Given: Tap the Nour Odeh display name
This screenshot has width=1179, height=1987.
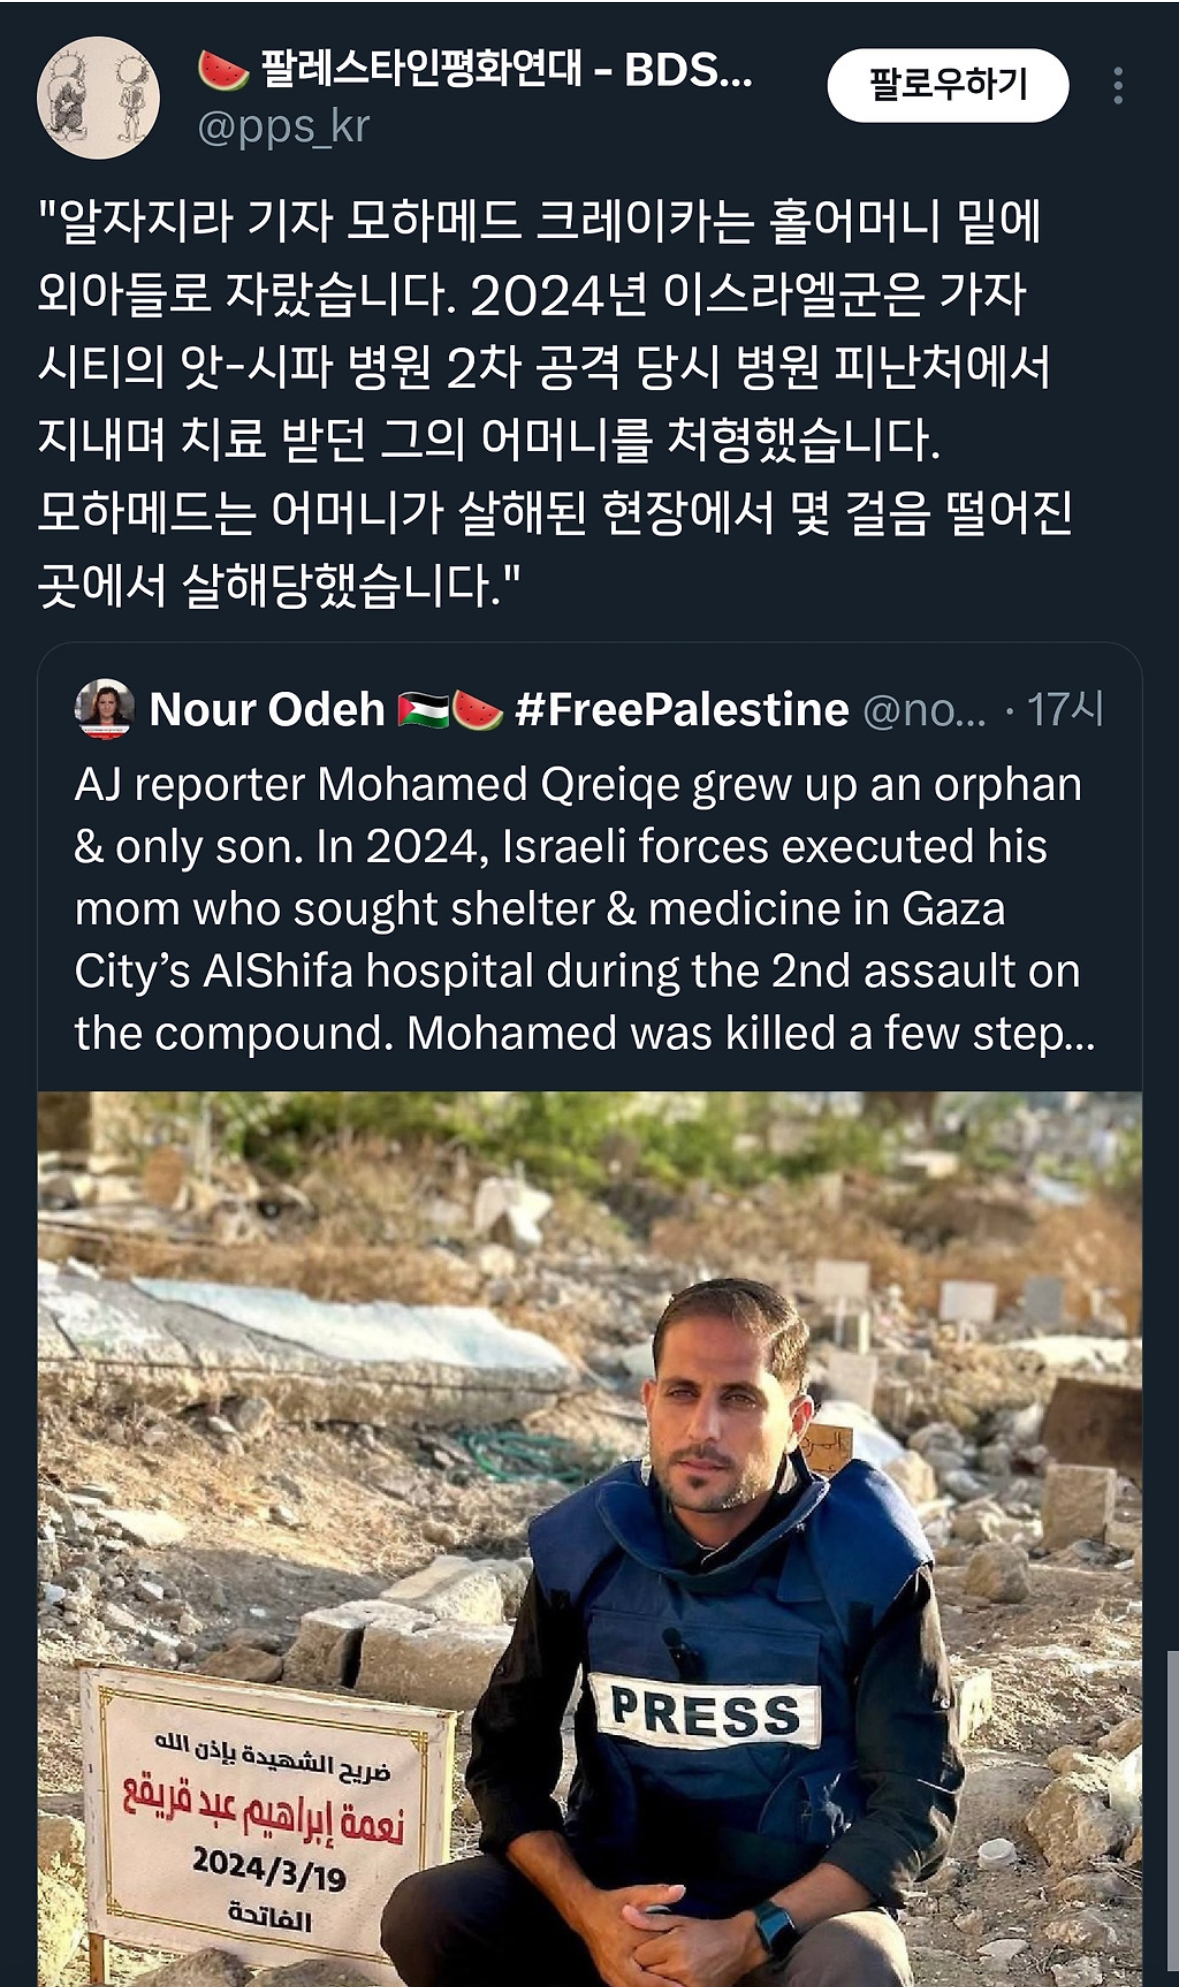Looking at the screenshot, I should [x=267, y=709].
